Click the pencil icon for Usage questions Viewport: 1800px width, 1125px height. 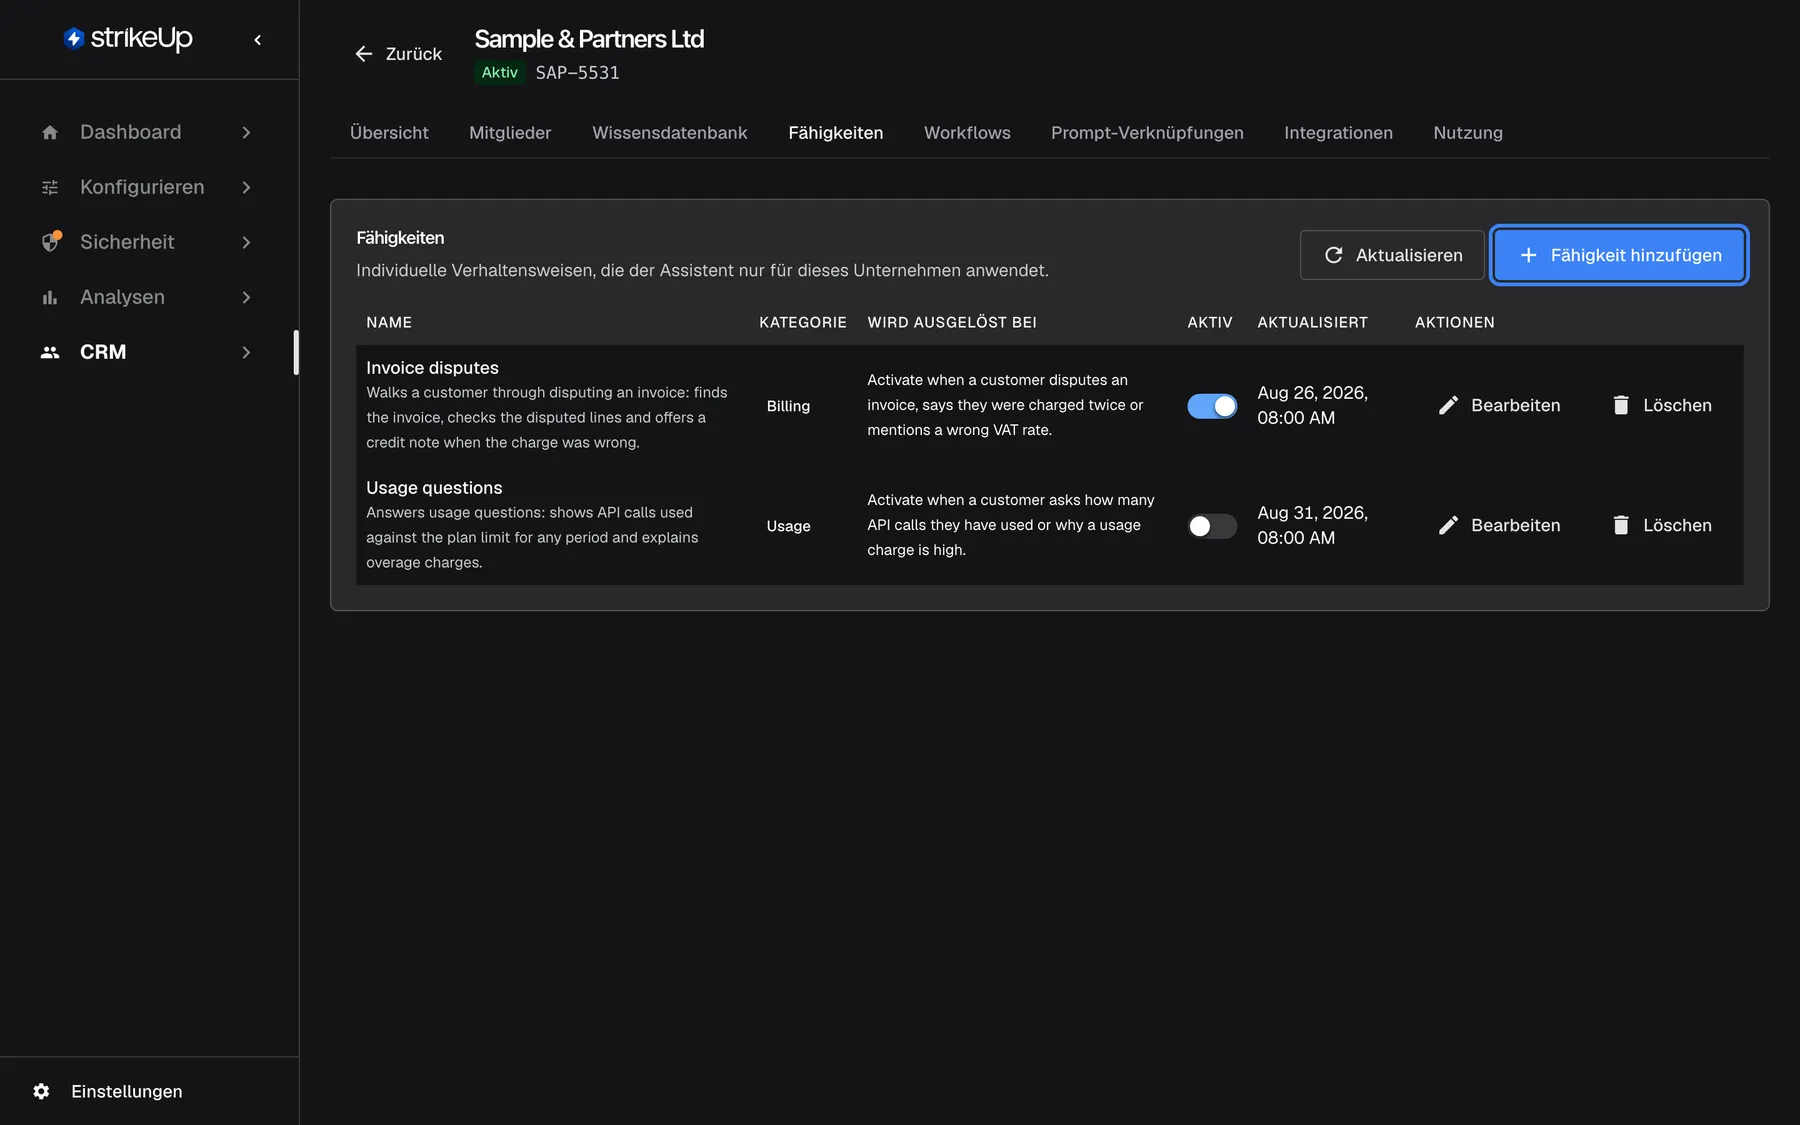pos(1448,525)
